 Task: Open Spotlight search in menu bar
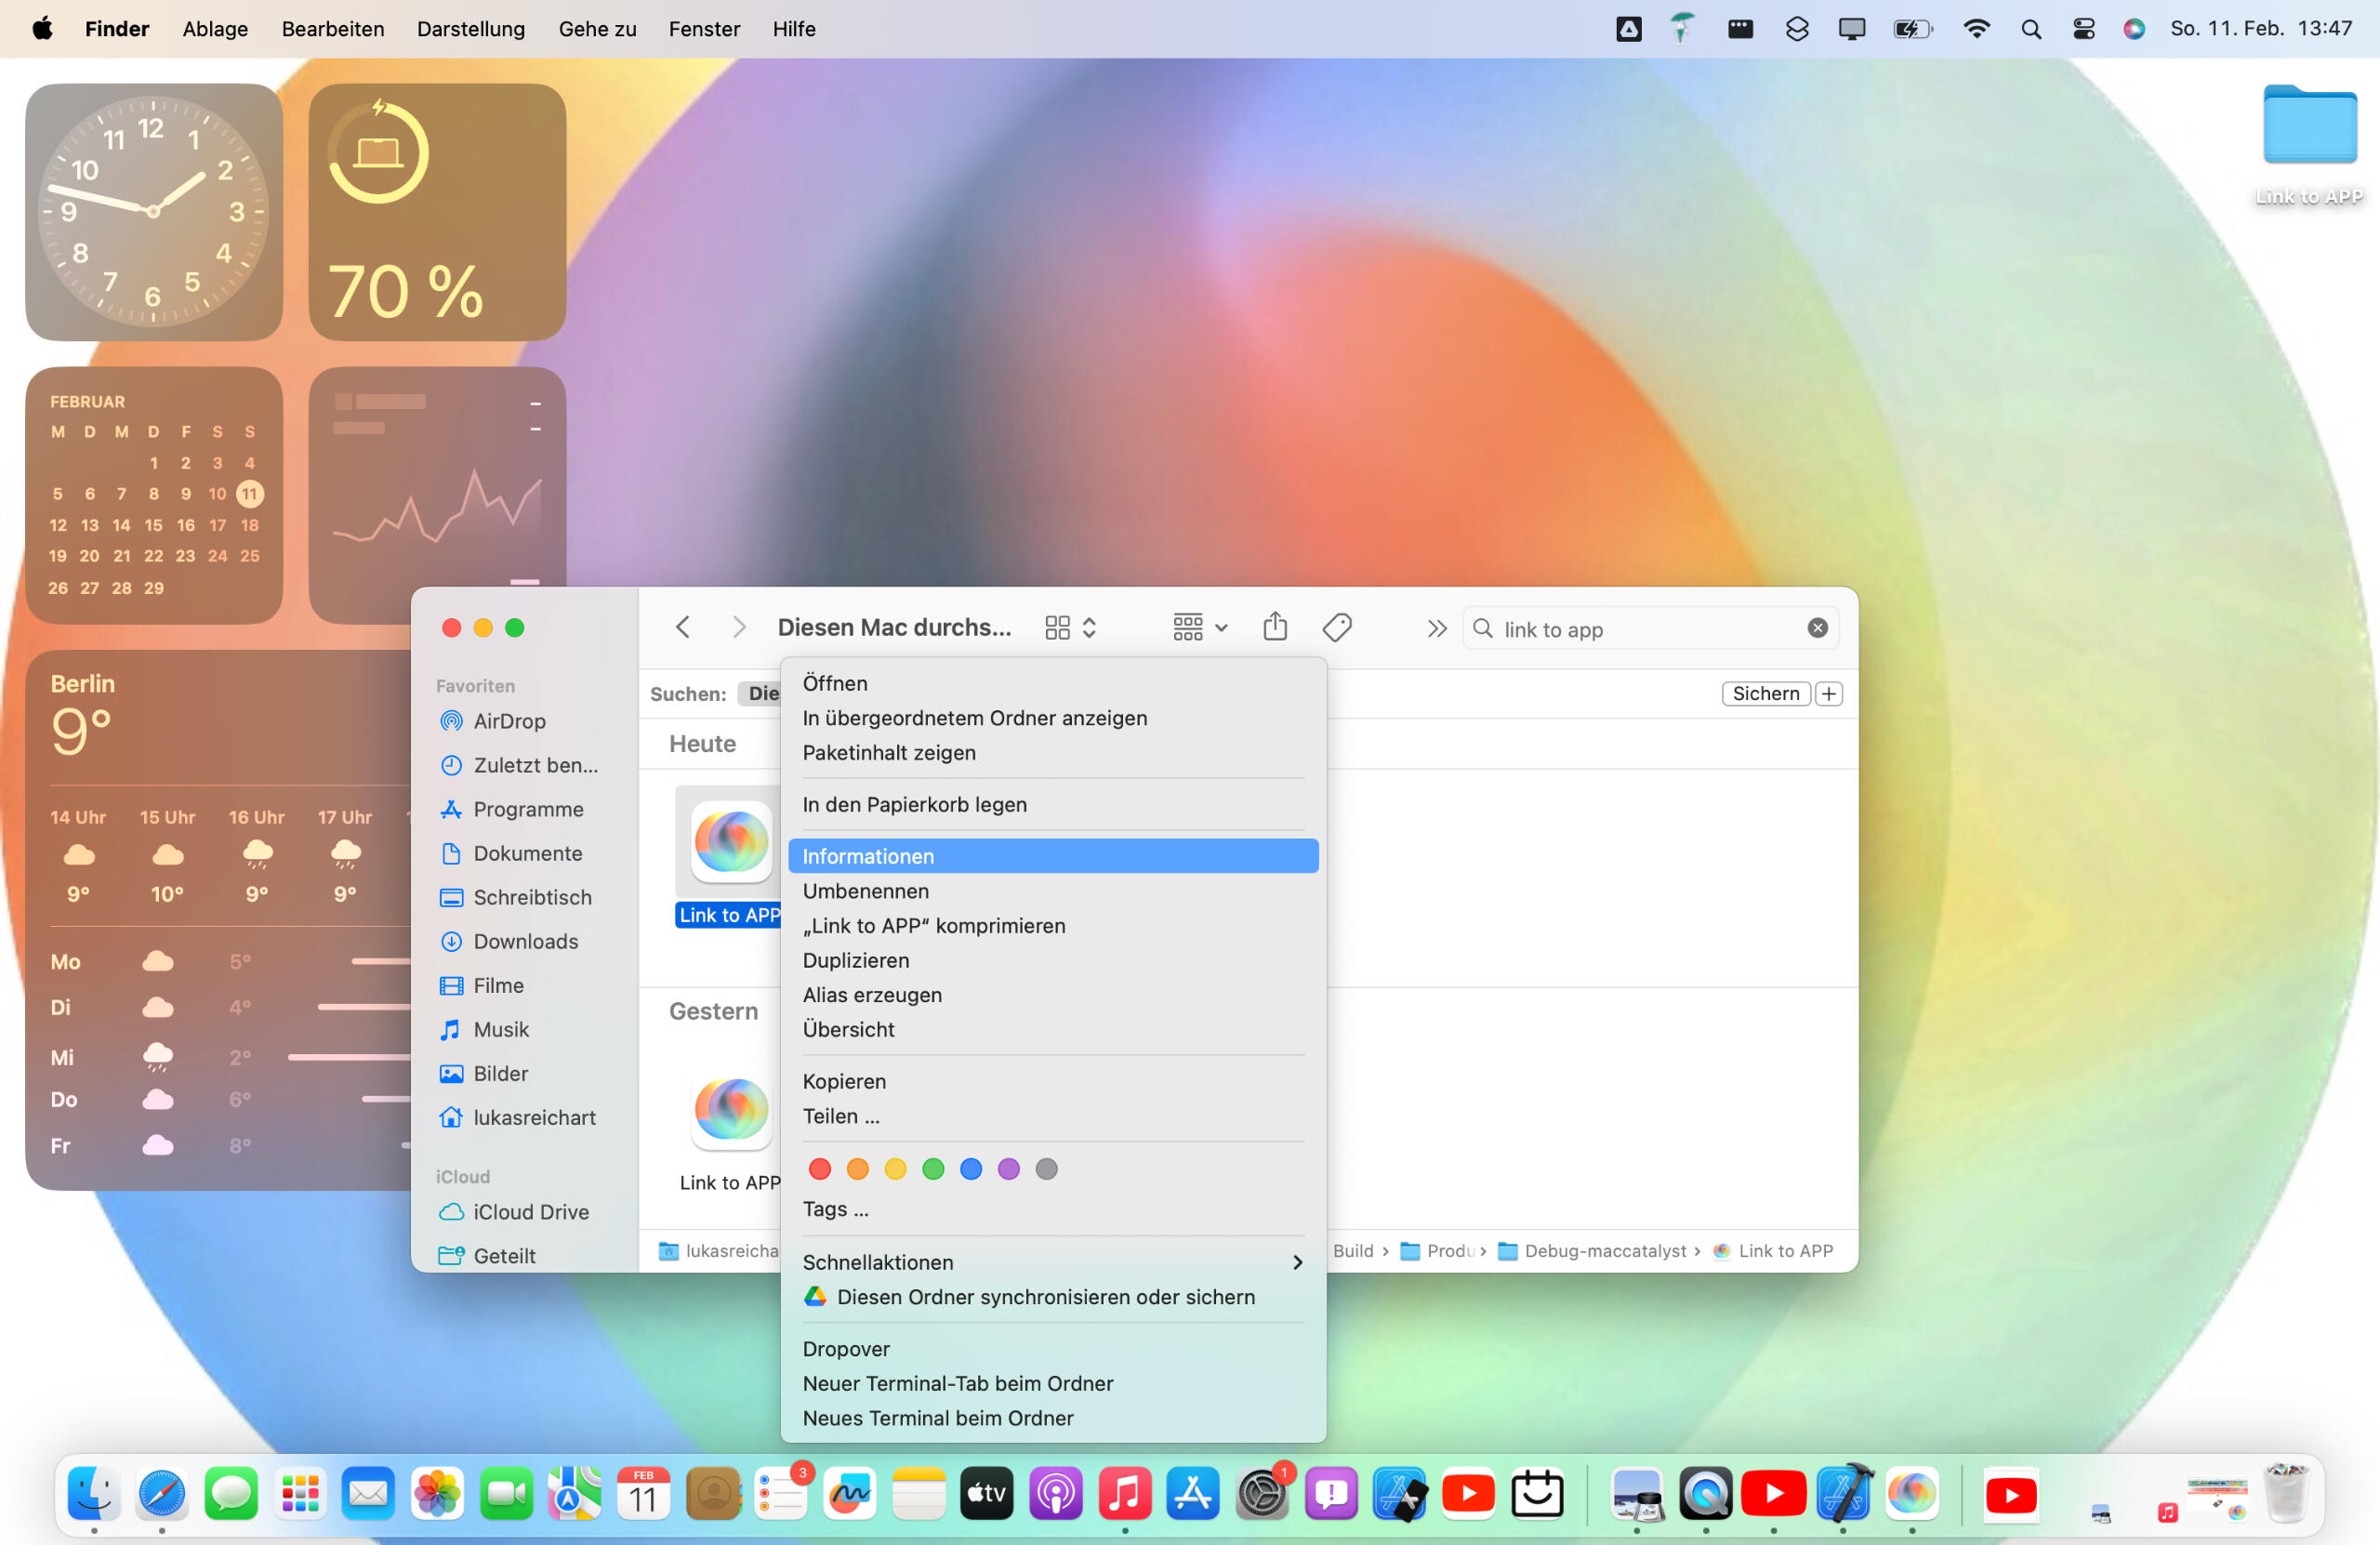click(2030, 29)
